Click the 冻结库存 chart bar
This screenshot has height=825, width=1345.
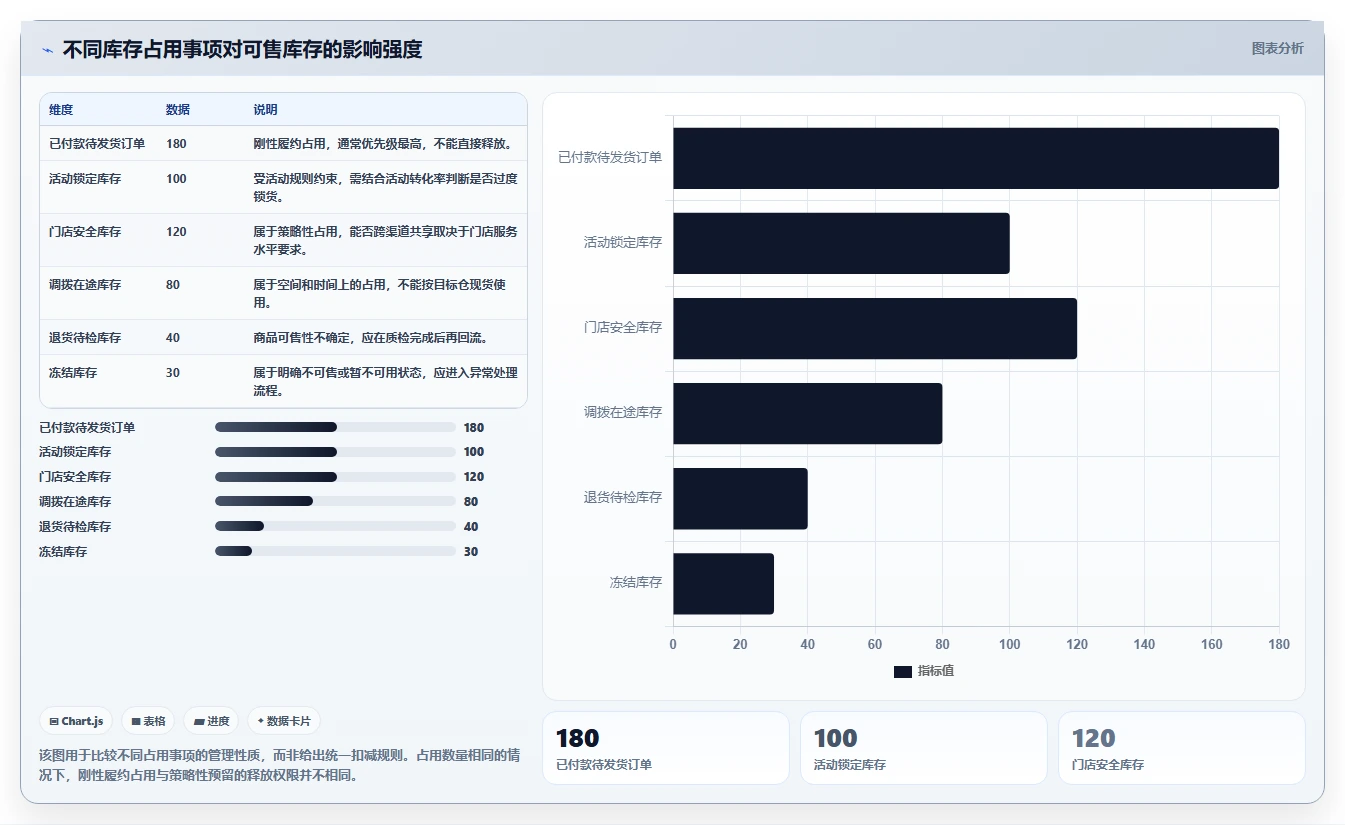click(x=723, y=583)
